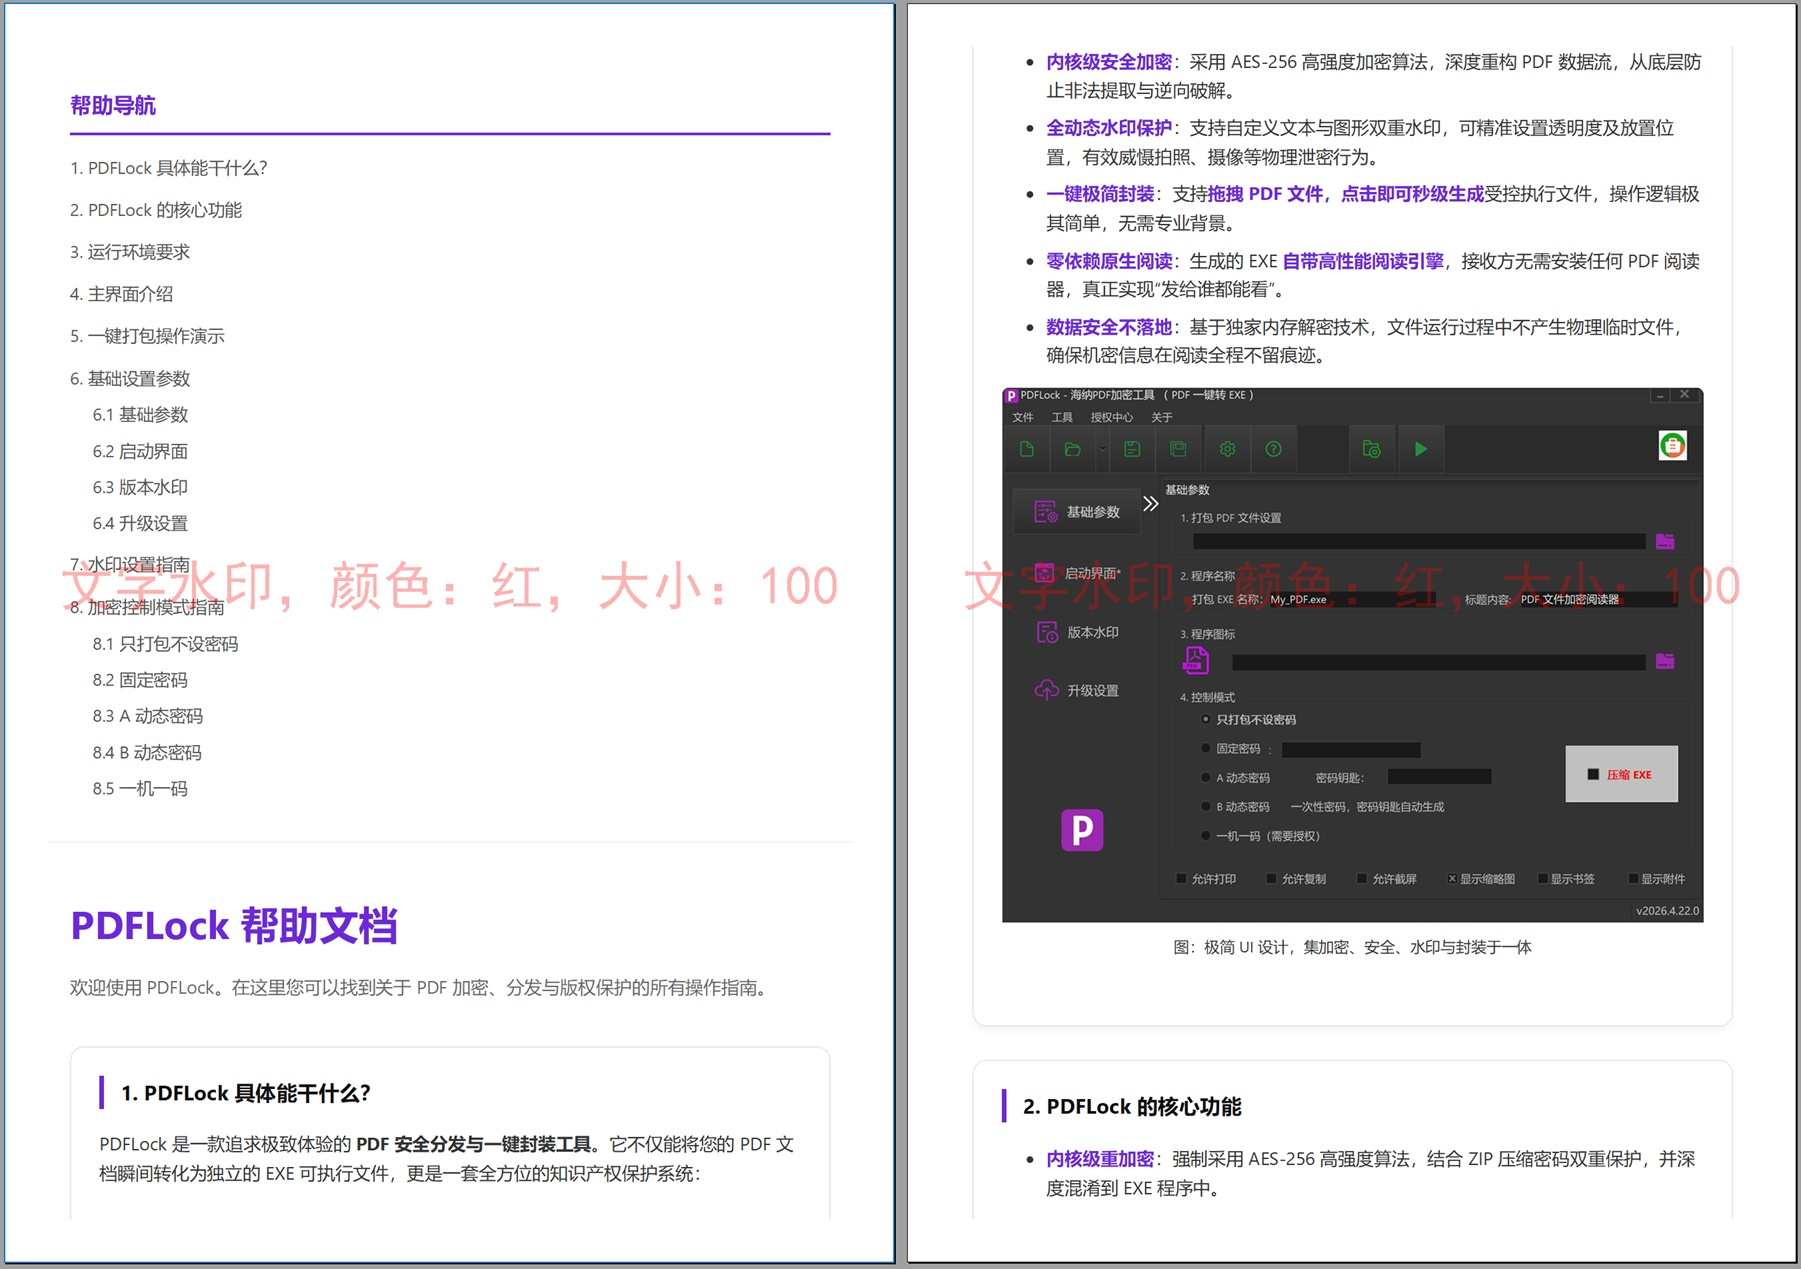Image resolution: width=1801 pixels, height=1269 pixels.
Task: Select the 固定密码 radio button
Action: tap(1206, 749)
